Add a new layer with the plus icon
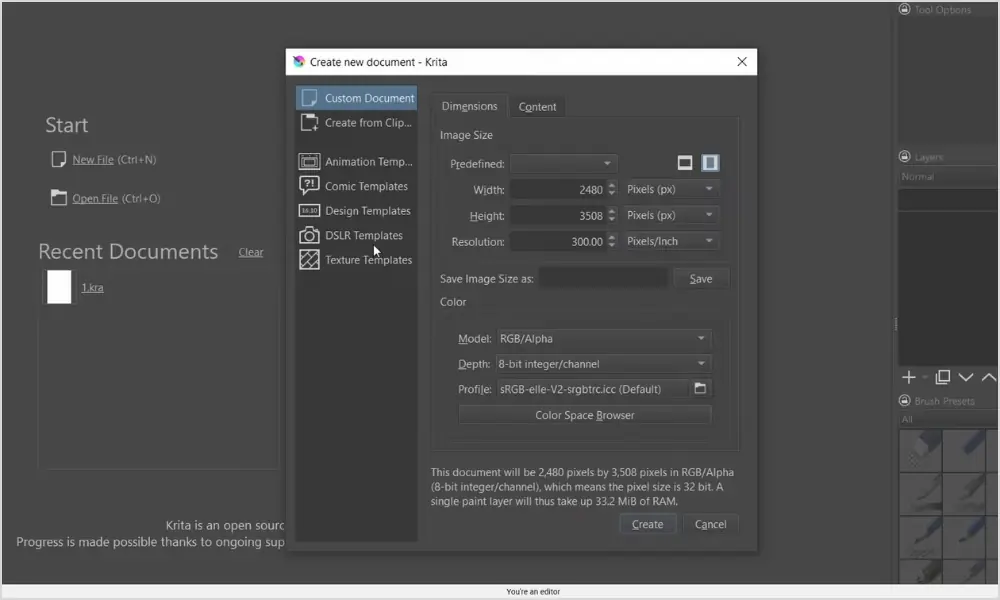 point(908,377)
